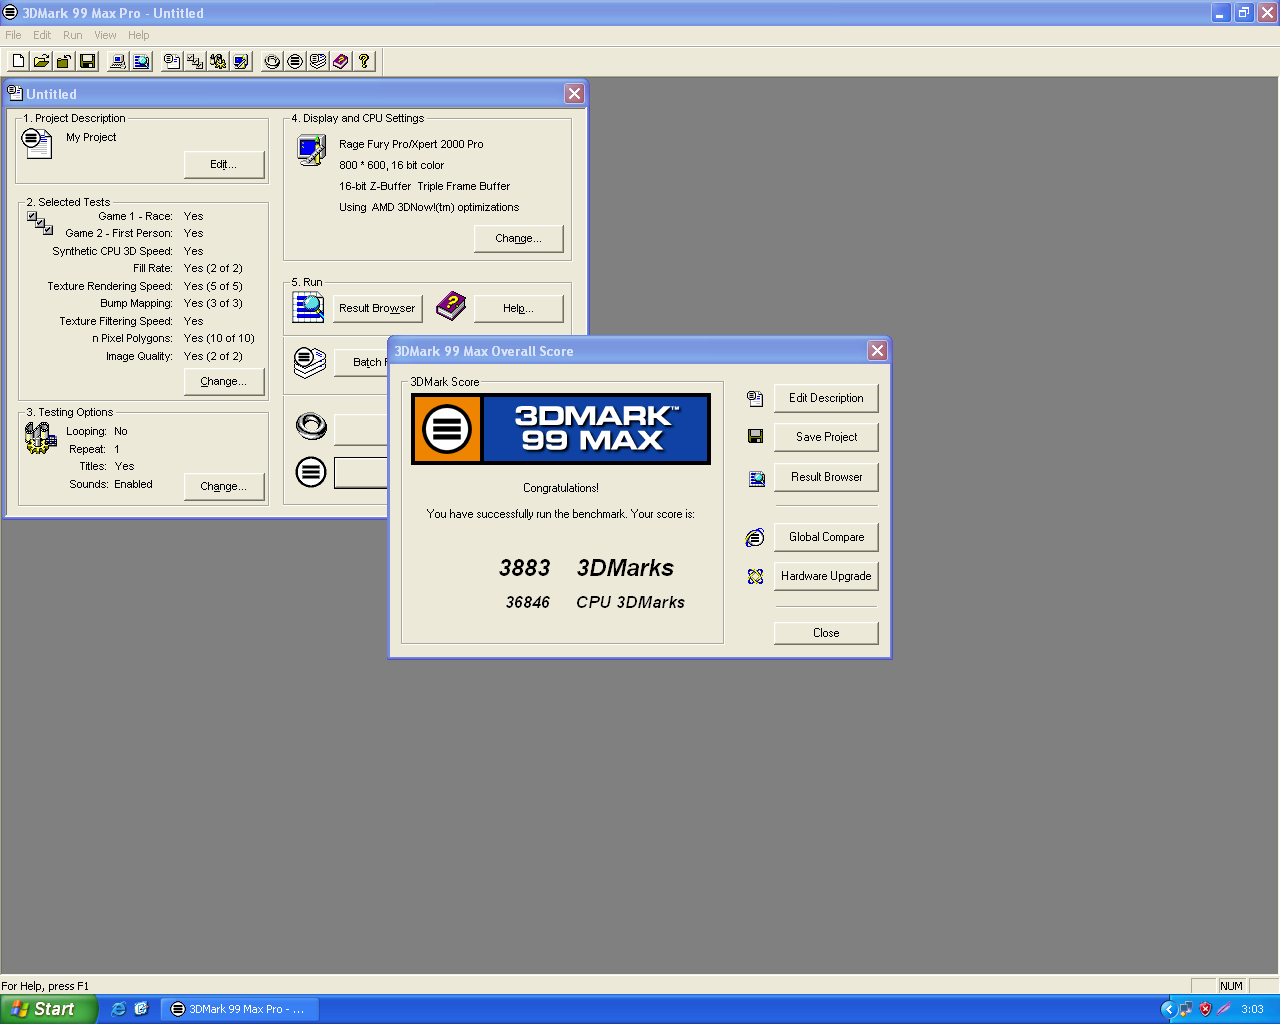Open the Windows Start menu
Image resolution: width=1280 pixels, height=1024 pixels.
48,1009
